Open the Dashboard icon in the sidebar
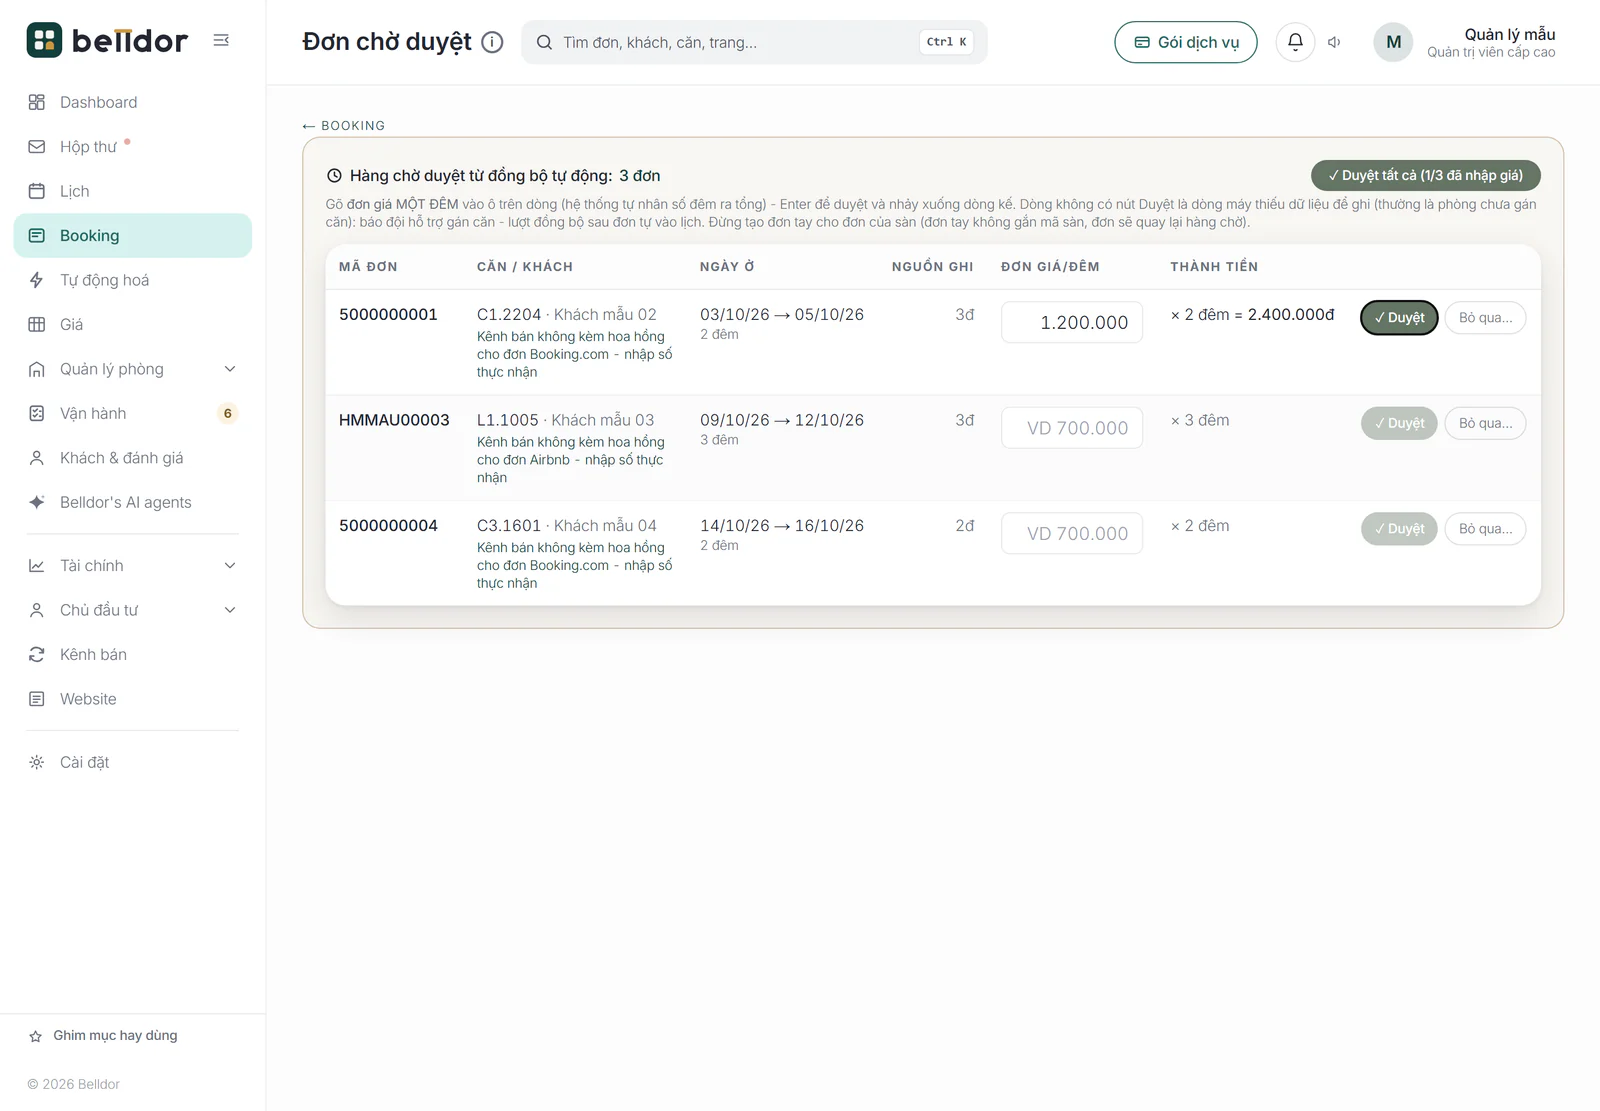 click(x=37, y=102)
